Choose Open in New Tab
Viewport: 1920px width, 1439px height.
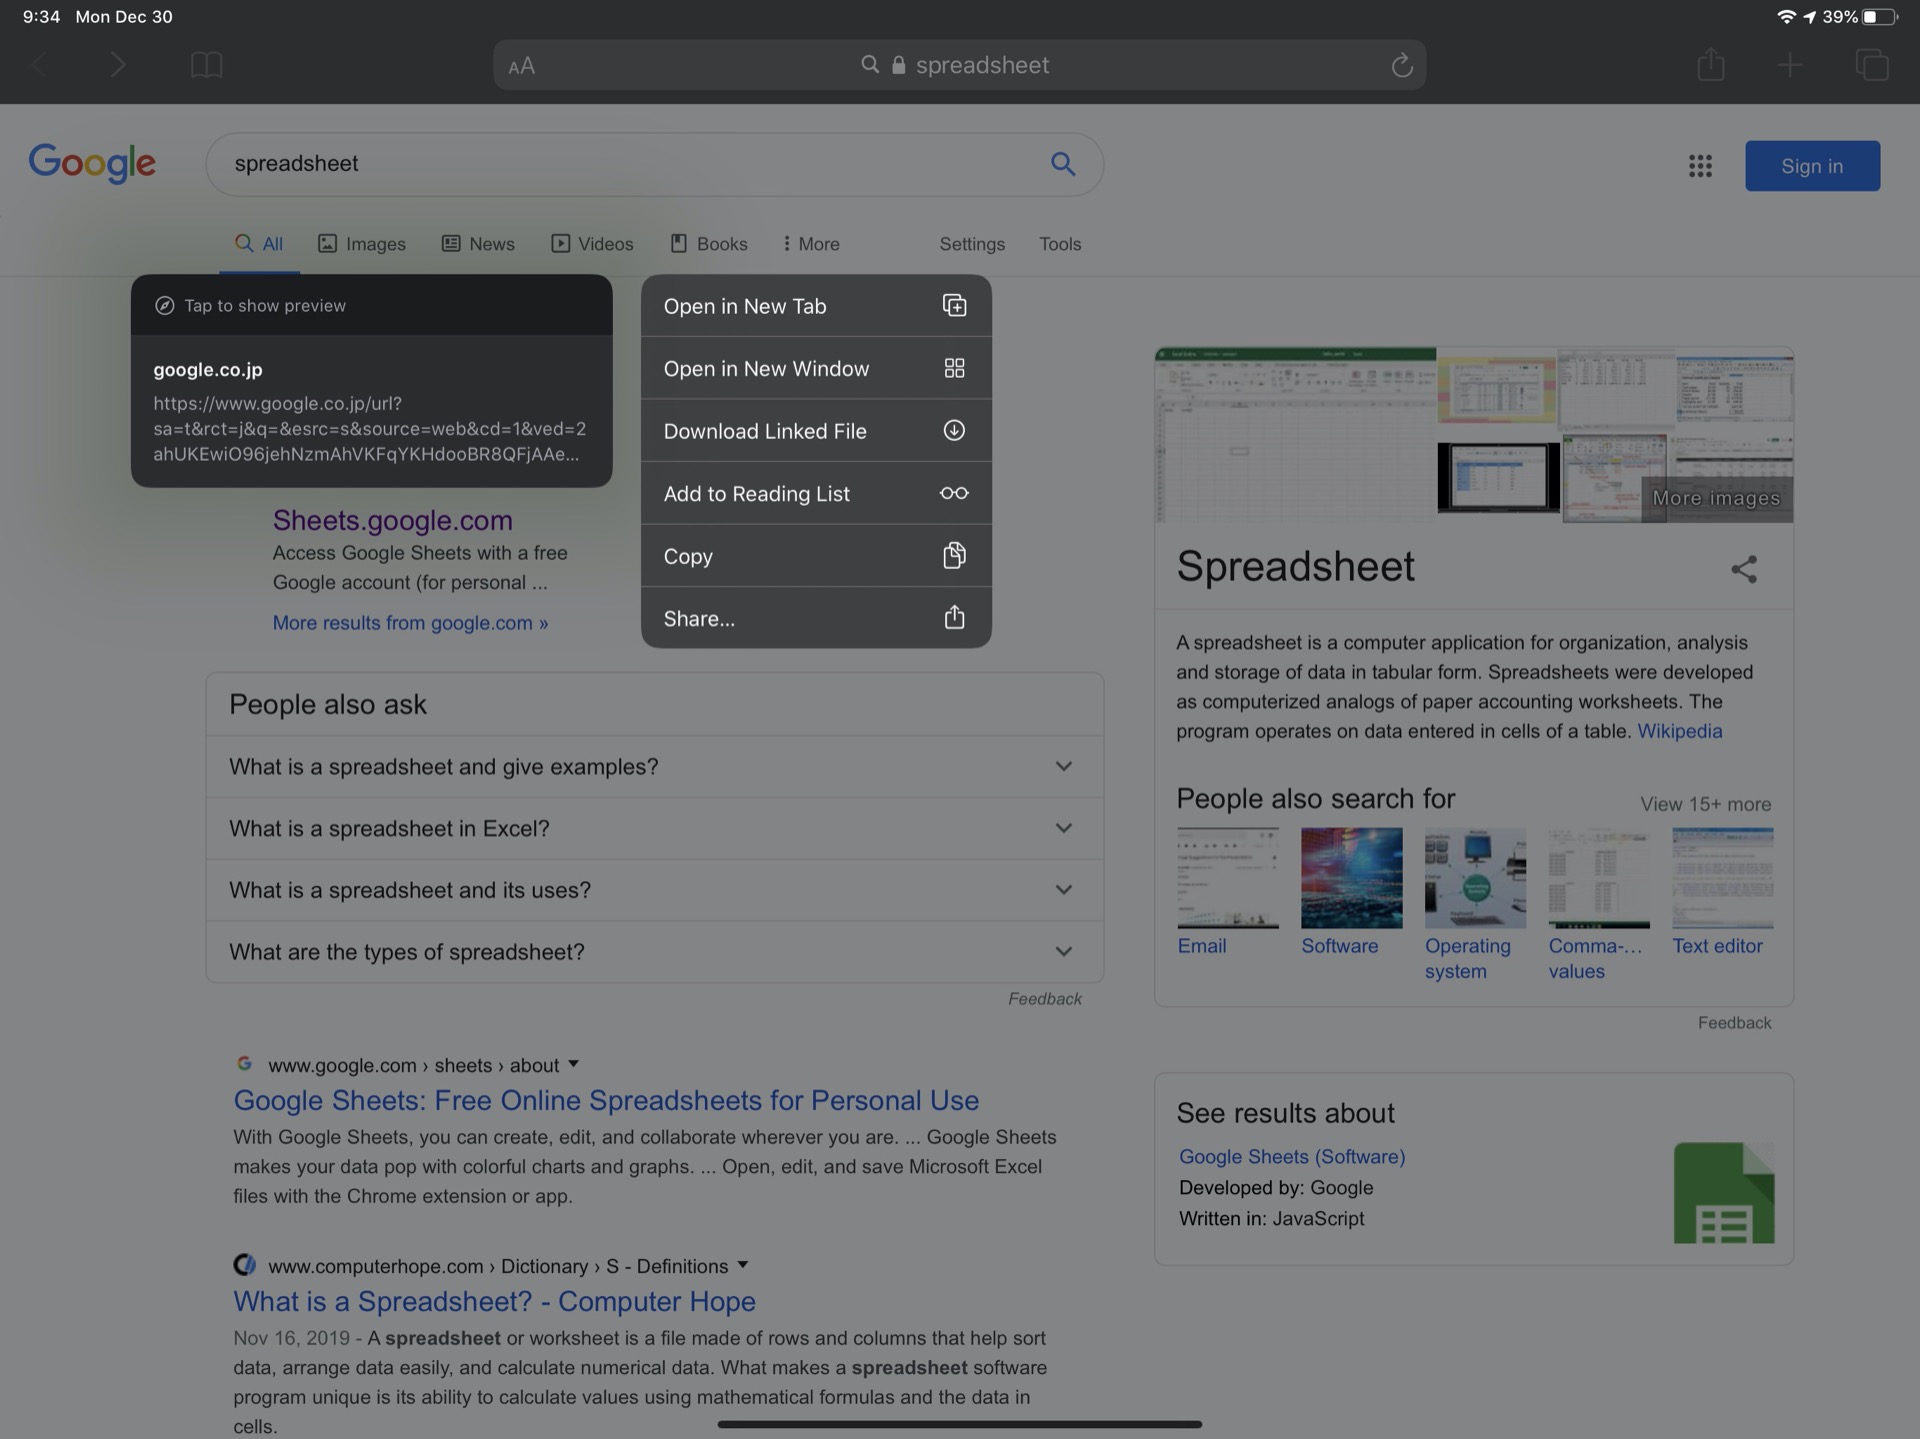816,306
